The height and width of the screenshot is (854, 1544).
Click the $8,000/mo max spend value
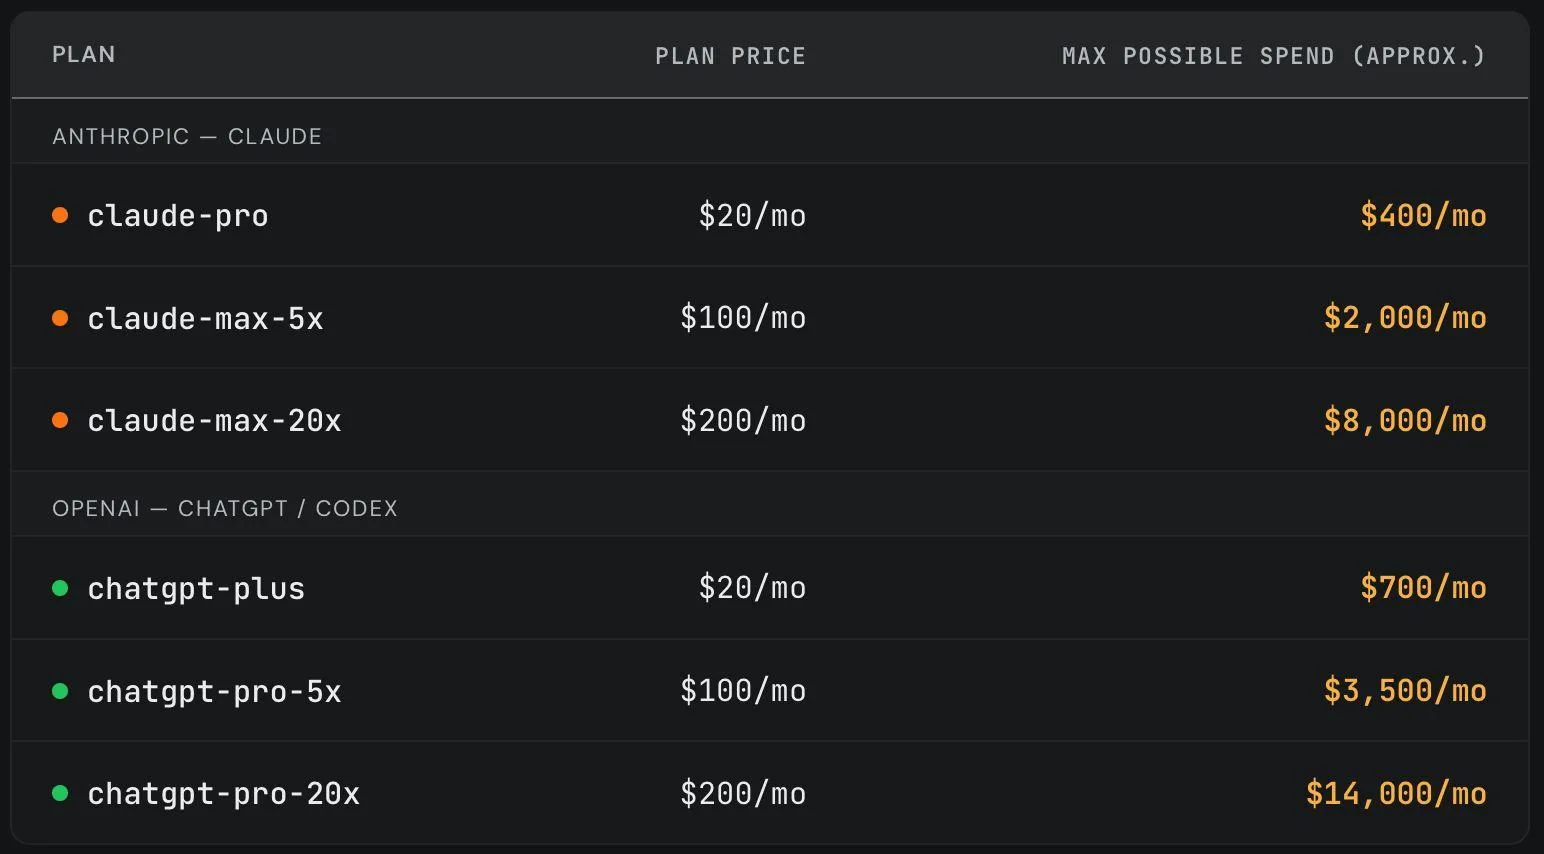[x=1405, y=420]
